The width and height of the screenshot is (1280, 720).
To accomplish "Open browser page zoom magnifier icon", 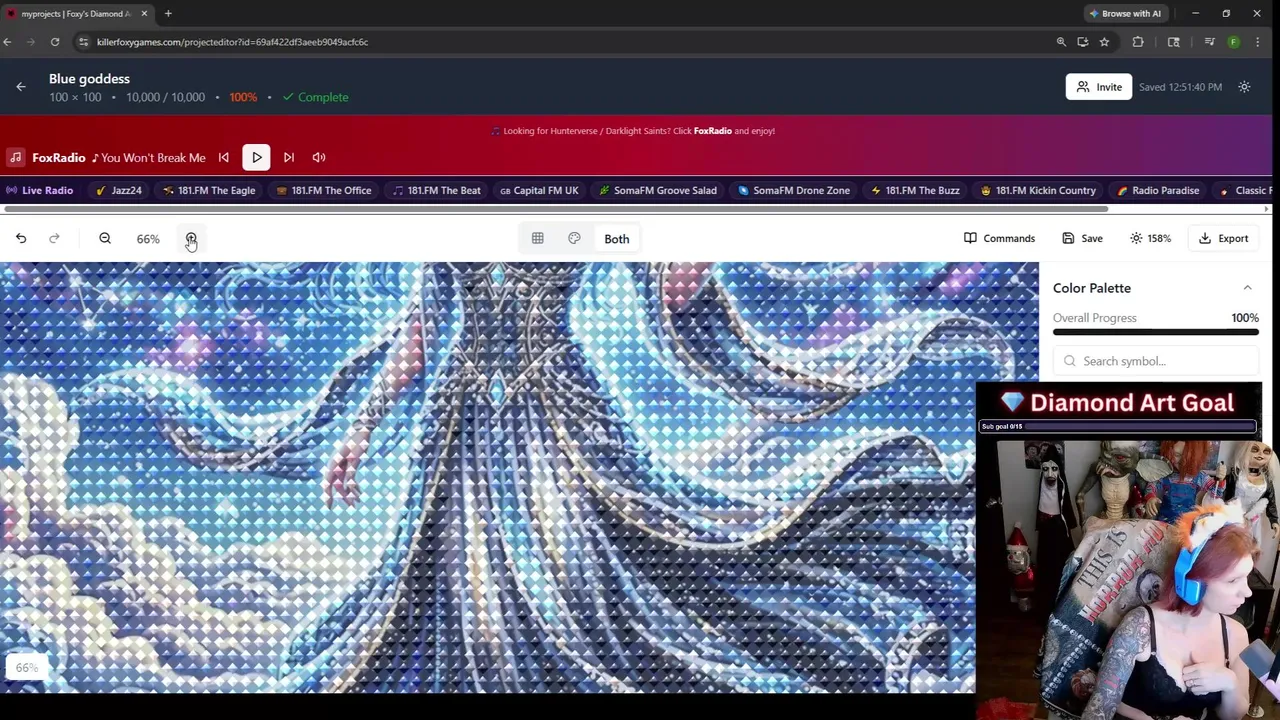I will coord(1061,42).
